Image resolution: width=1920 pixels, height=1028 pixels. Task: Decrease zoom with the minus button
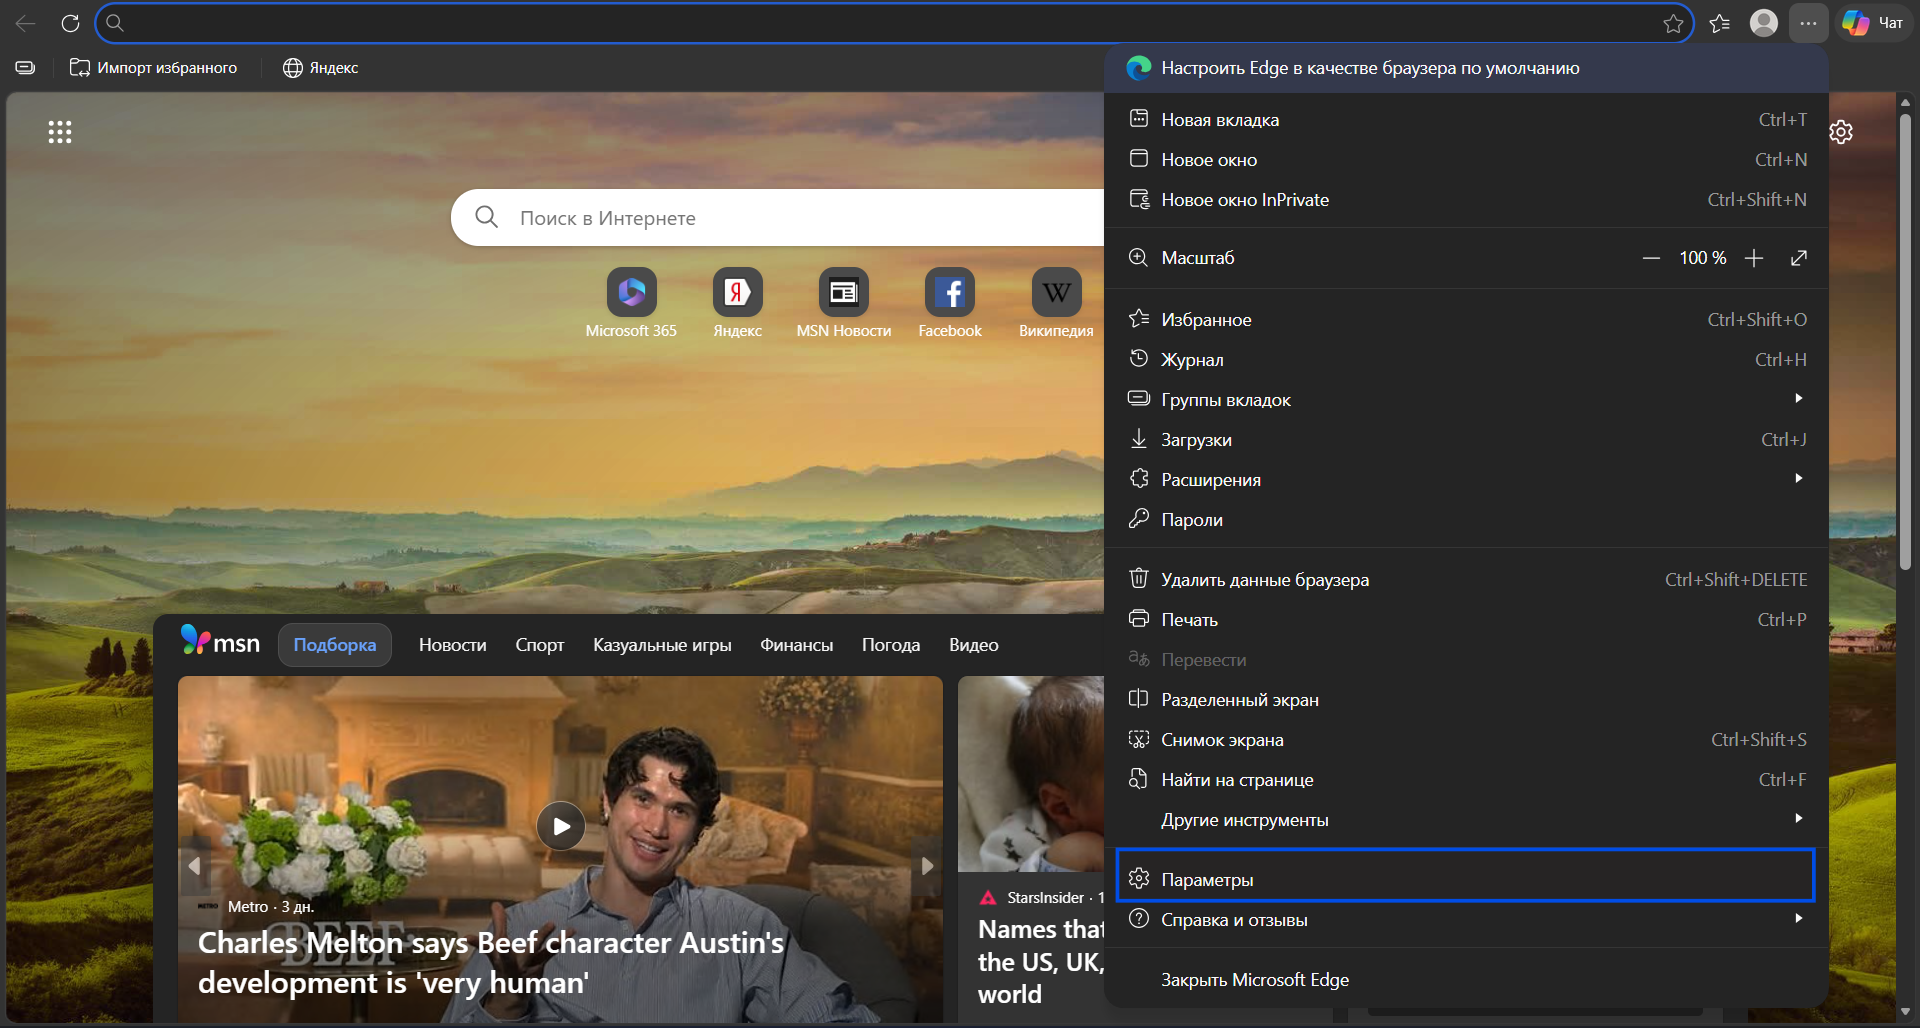(x=1651, y=258)
